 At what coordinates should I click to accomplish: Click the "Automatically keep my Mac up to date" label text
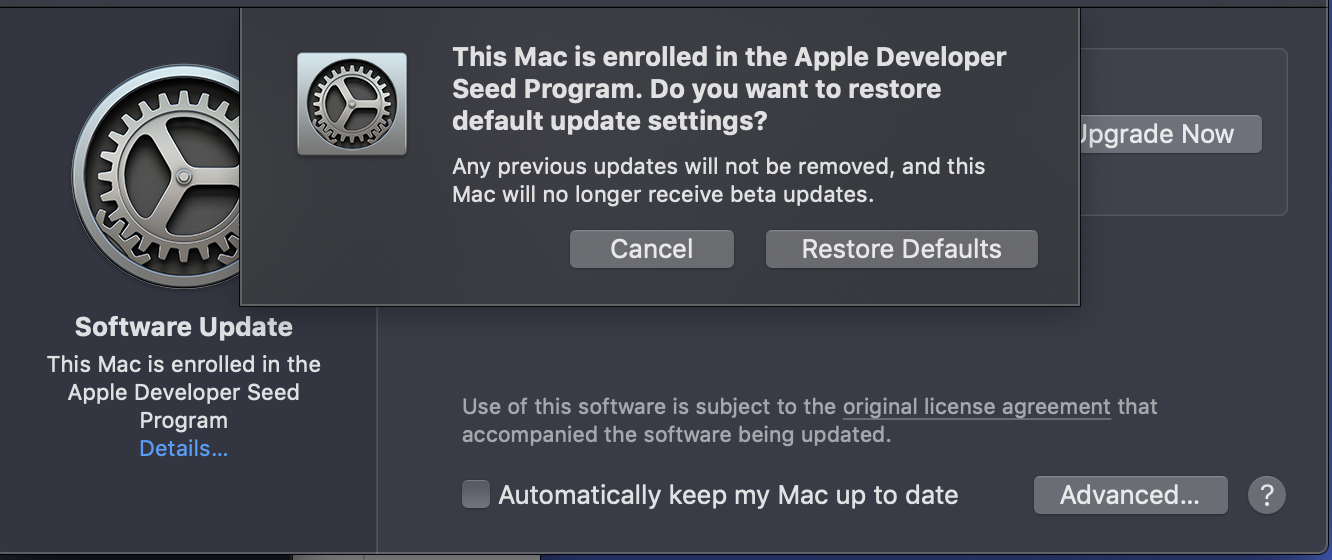[x=728, y=495]
